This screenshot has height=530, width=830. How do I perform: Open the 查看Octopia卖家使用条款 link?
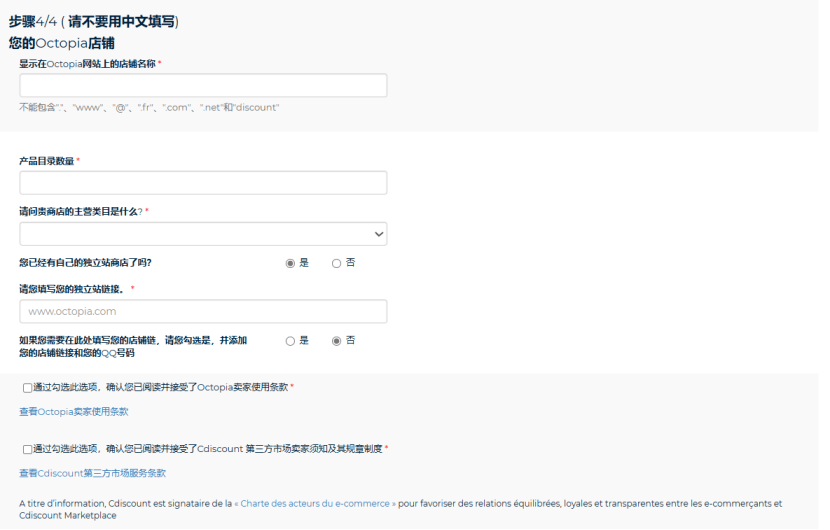[x=74, y=411]
